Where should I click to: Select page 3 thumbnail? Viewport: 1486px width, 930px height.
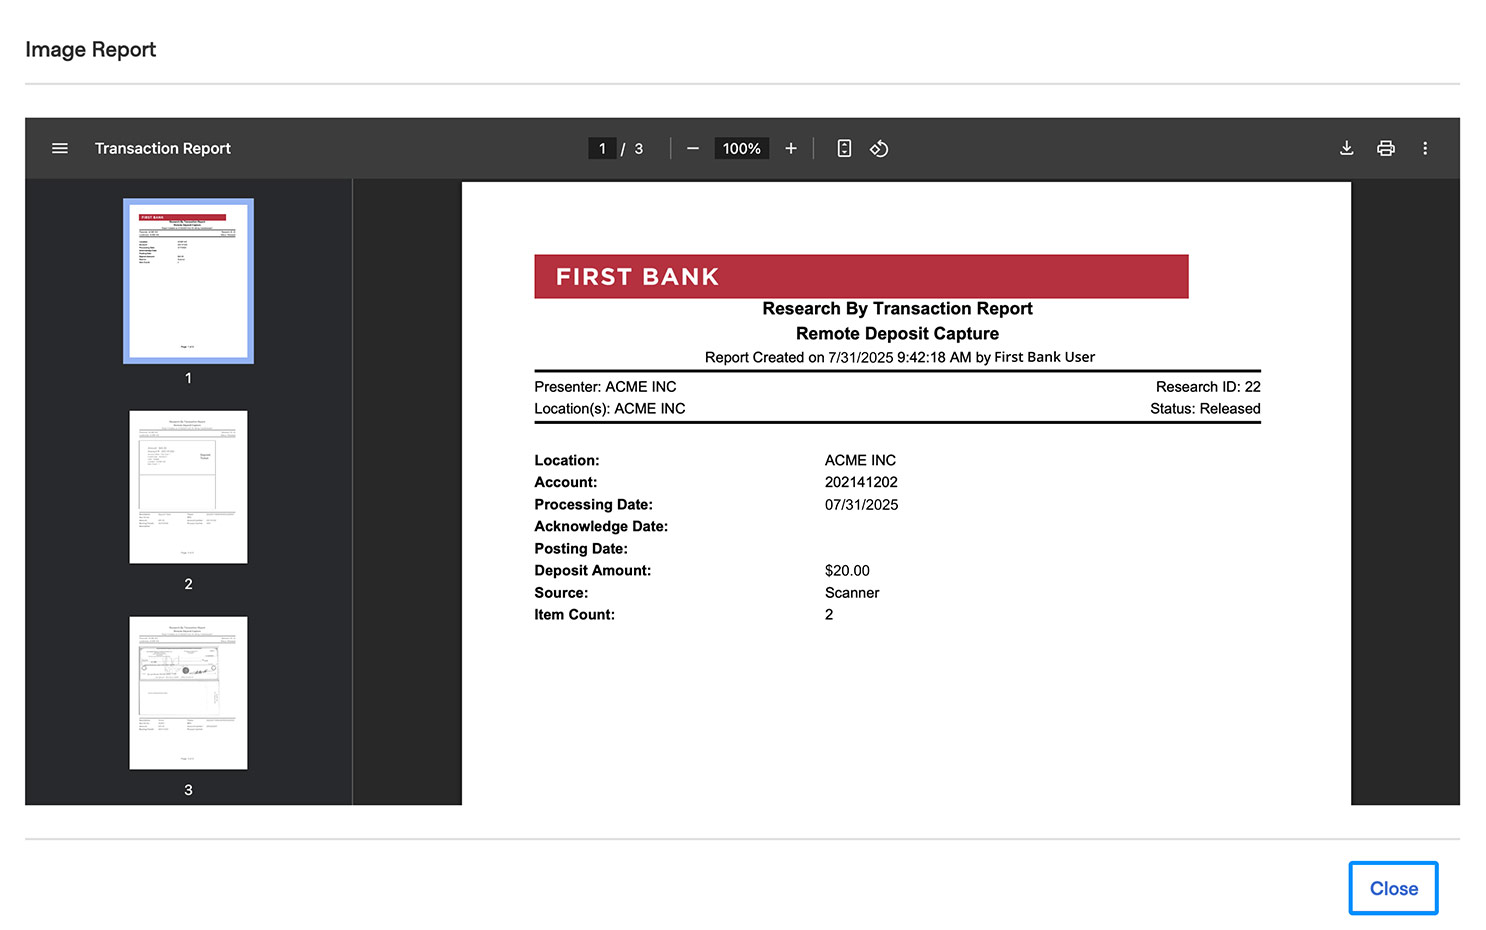pyautogui.click(x=188, y=693)
